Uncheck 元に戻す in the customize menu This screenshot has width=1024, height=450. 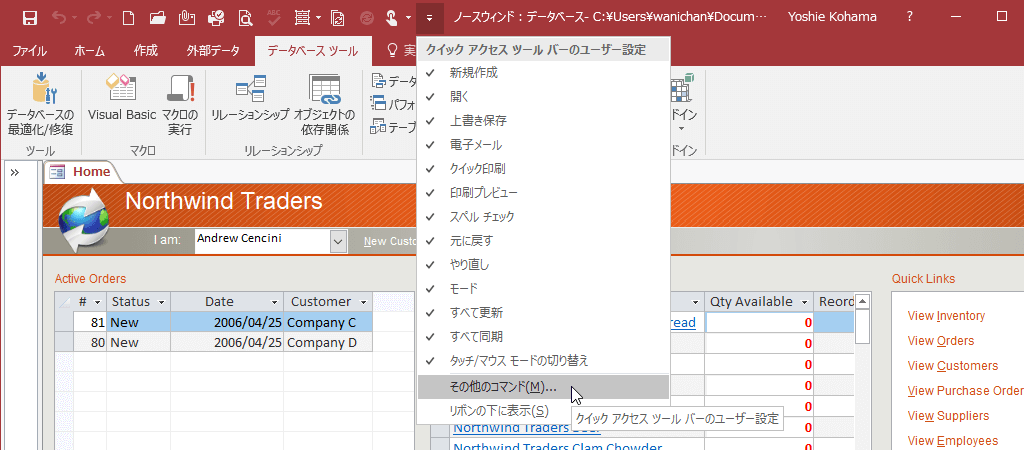pos(543,240)
